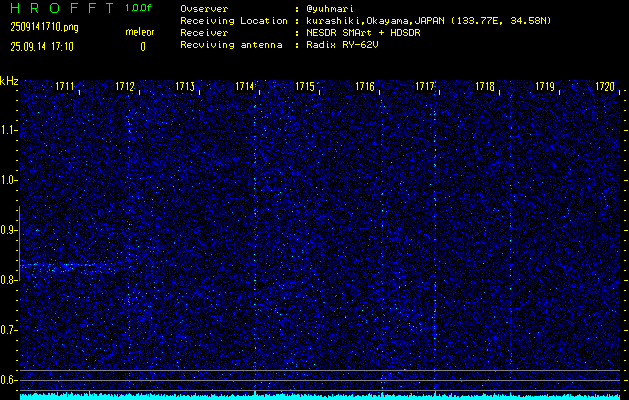Viewport: 629px width, 400px height.
Task: Click the 1714 time marker
Action: click(245, 86)
